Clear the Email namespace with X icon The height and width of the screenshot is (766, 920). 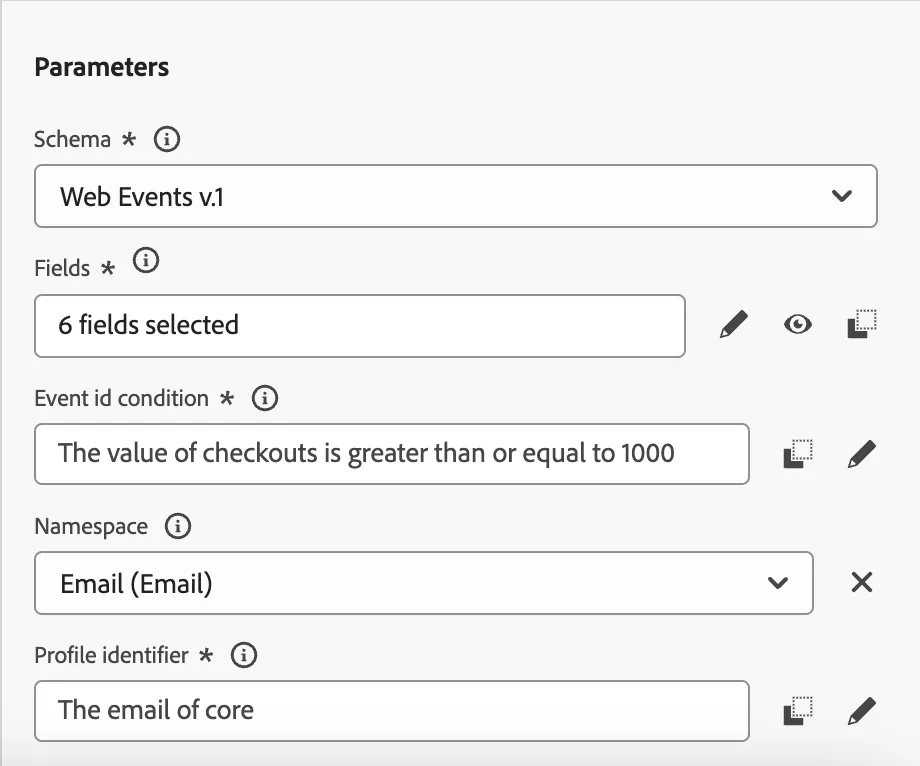[x=862, y=582]
